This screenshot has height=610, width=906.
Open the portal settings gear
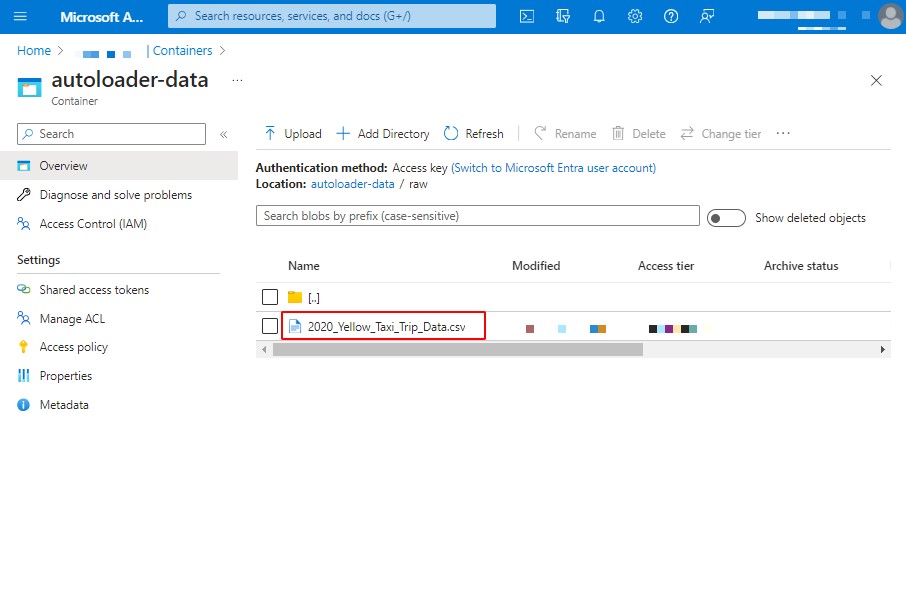pyautogui.click(x=635, y=16)
